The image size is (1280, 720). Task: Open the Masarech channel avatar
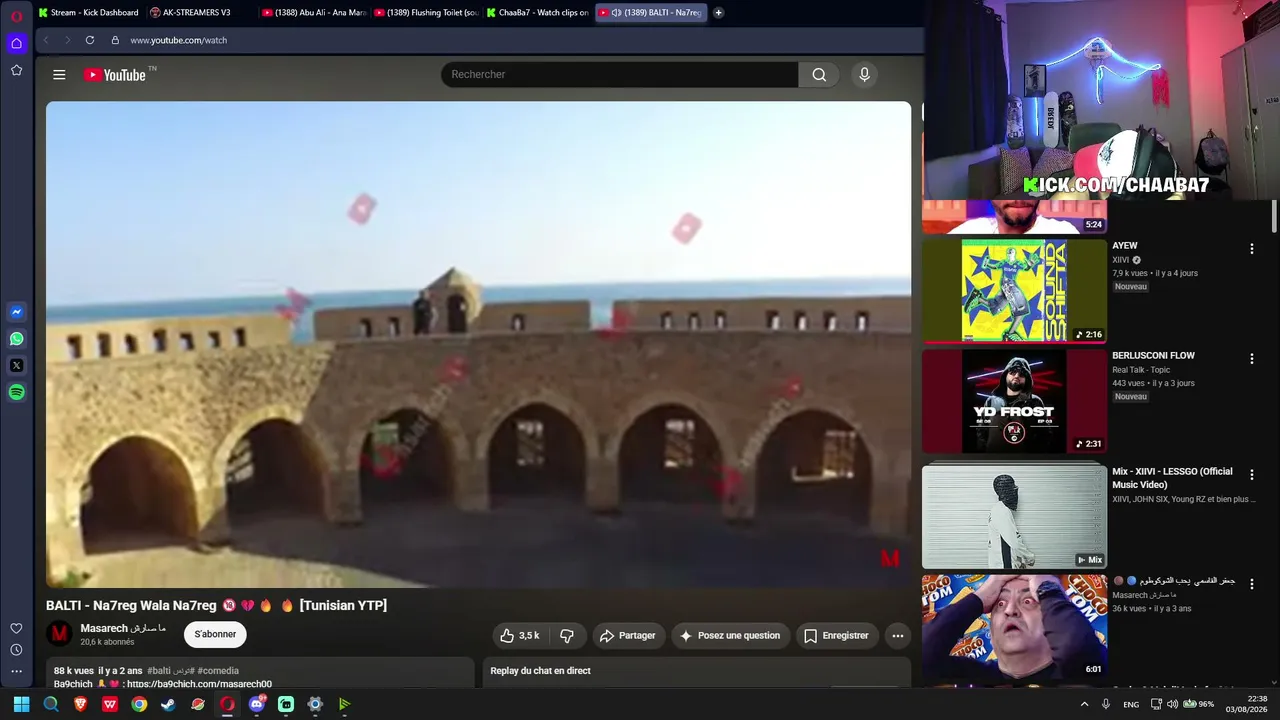(x=60, y=634)
